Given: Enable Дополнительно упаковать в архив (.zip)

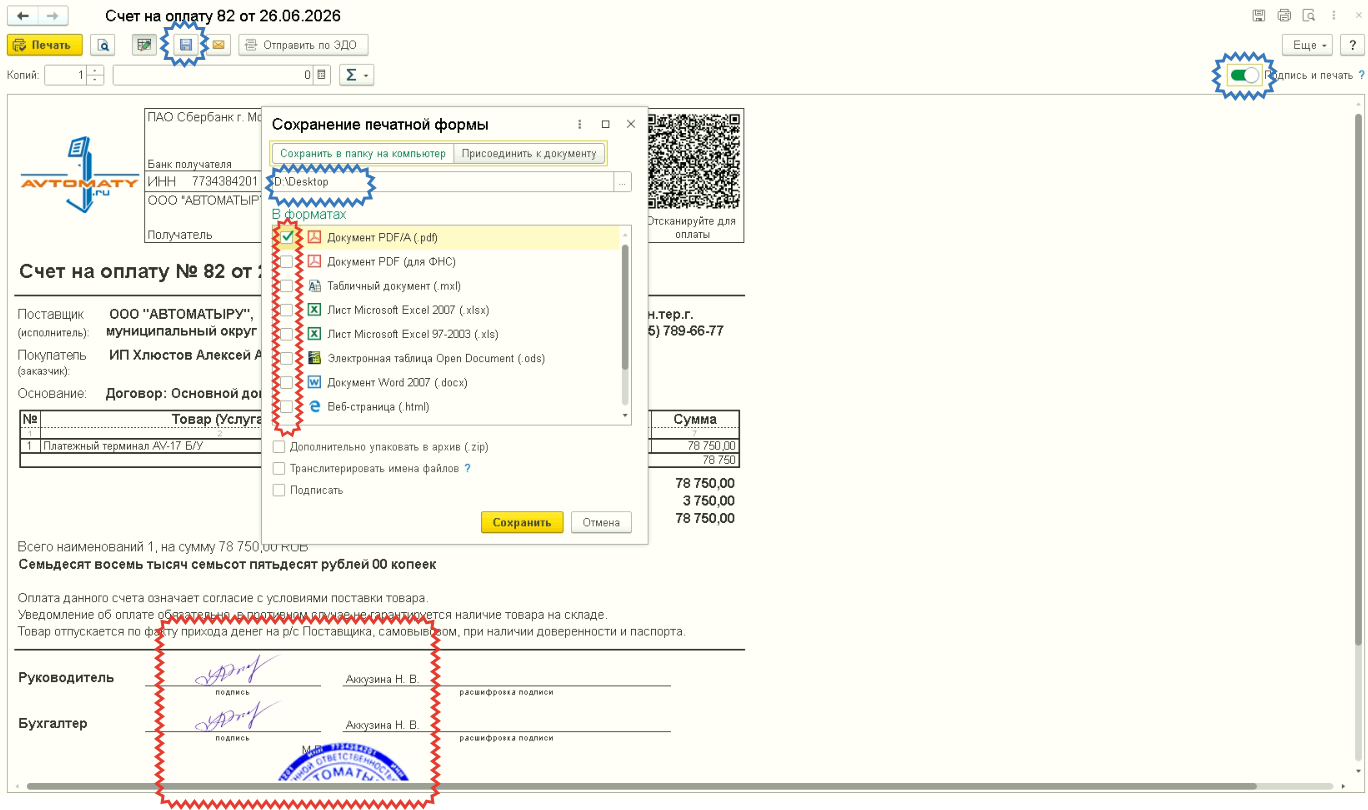Looking at the screenshot, I should tap(279, 447).
